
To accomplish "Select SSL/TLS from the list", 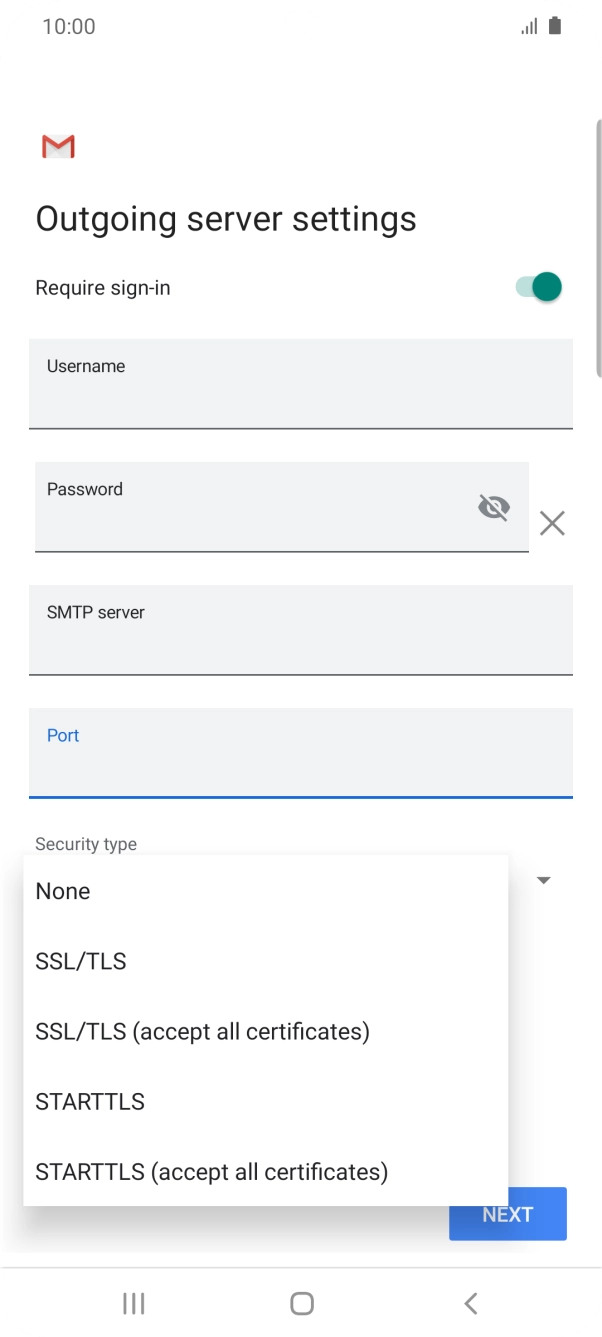I will pos(81,961).
